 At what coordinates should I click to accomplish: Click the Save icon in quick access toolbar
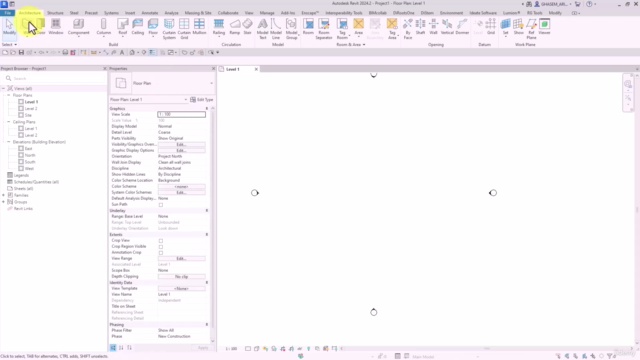tap(21, 53)
